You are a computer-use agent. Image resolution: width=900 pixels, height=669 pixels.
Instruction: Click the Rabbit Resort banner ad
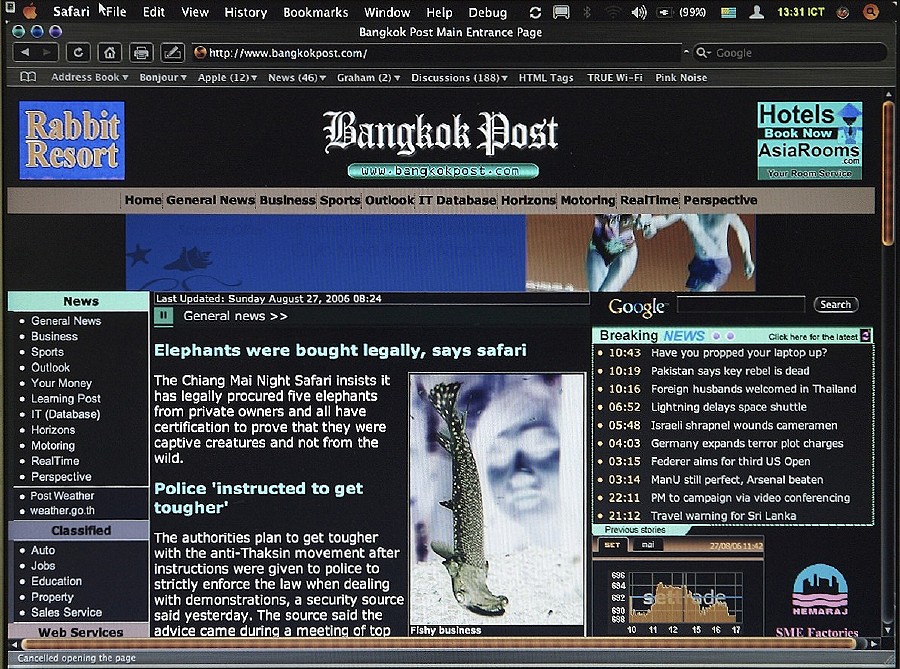click(72, 141)
